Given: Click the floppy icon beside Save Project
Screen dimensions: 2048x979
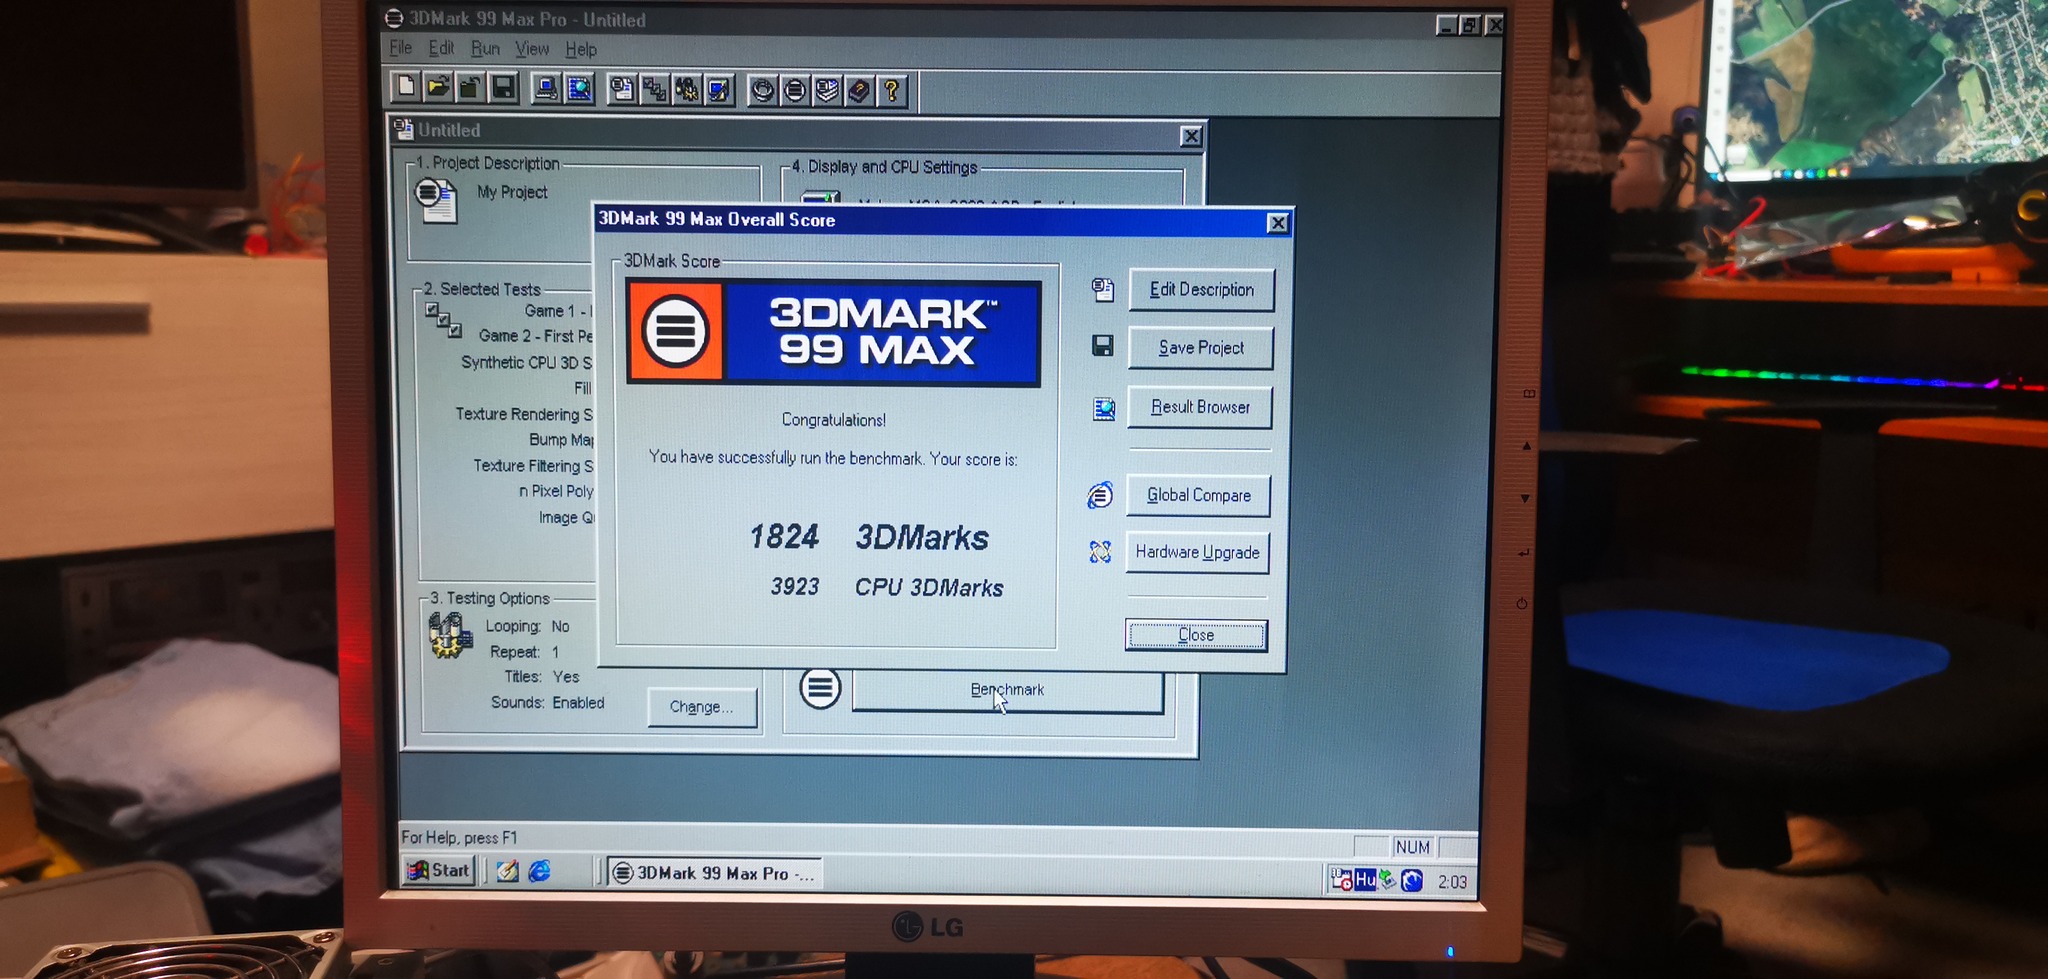Looking at the screenshot, I should pos(1102,346).
